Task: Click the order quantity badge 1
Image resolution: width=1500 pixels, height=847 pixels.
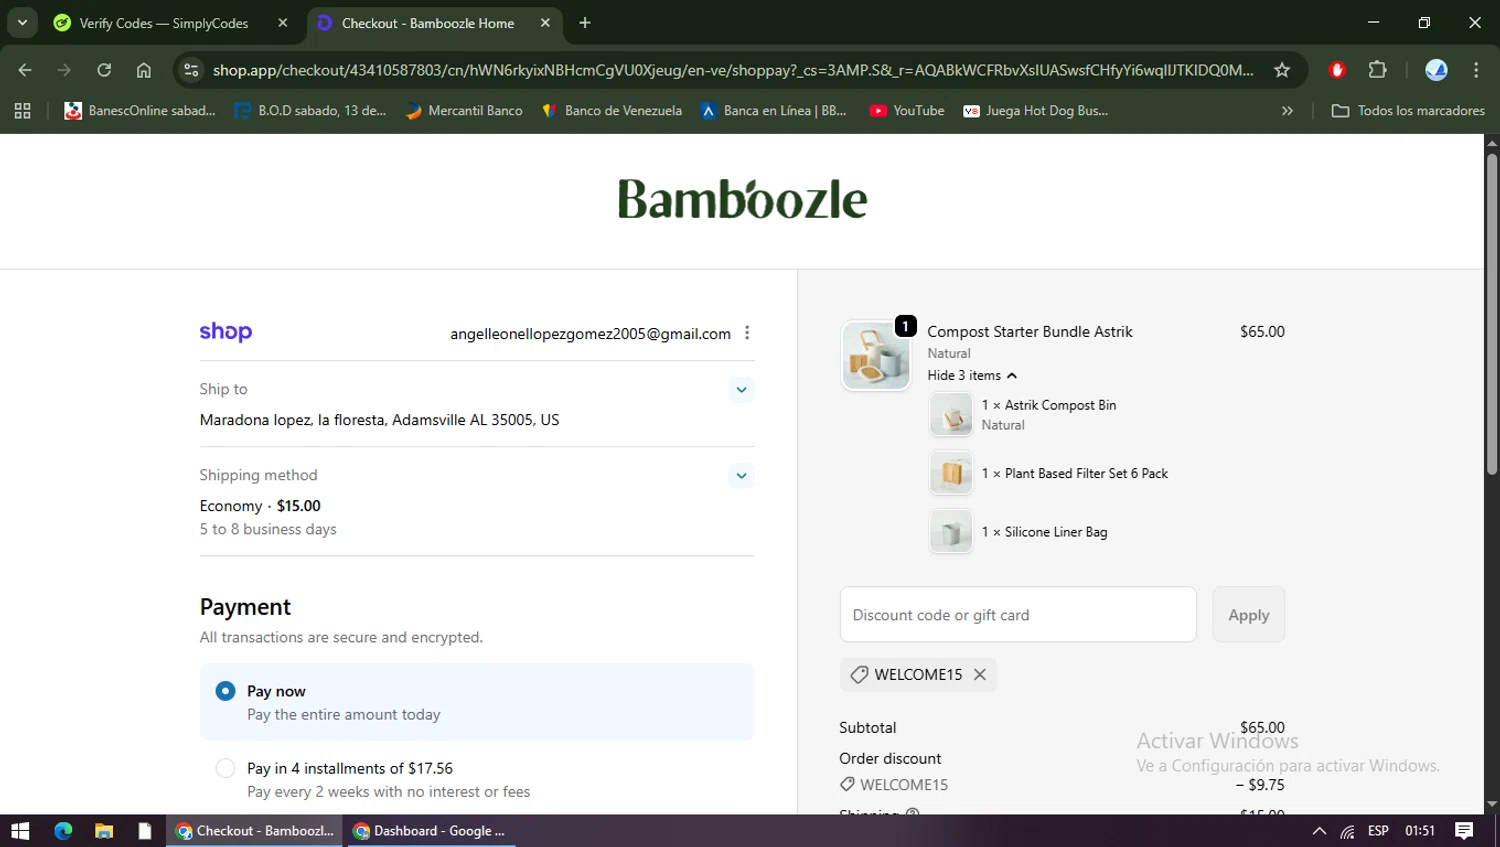Action: (x=905, y=326)
